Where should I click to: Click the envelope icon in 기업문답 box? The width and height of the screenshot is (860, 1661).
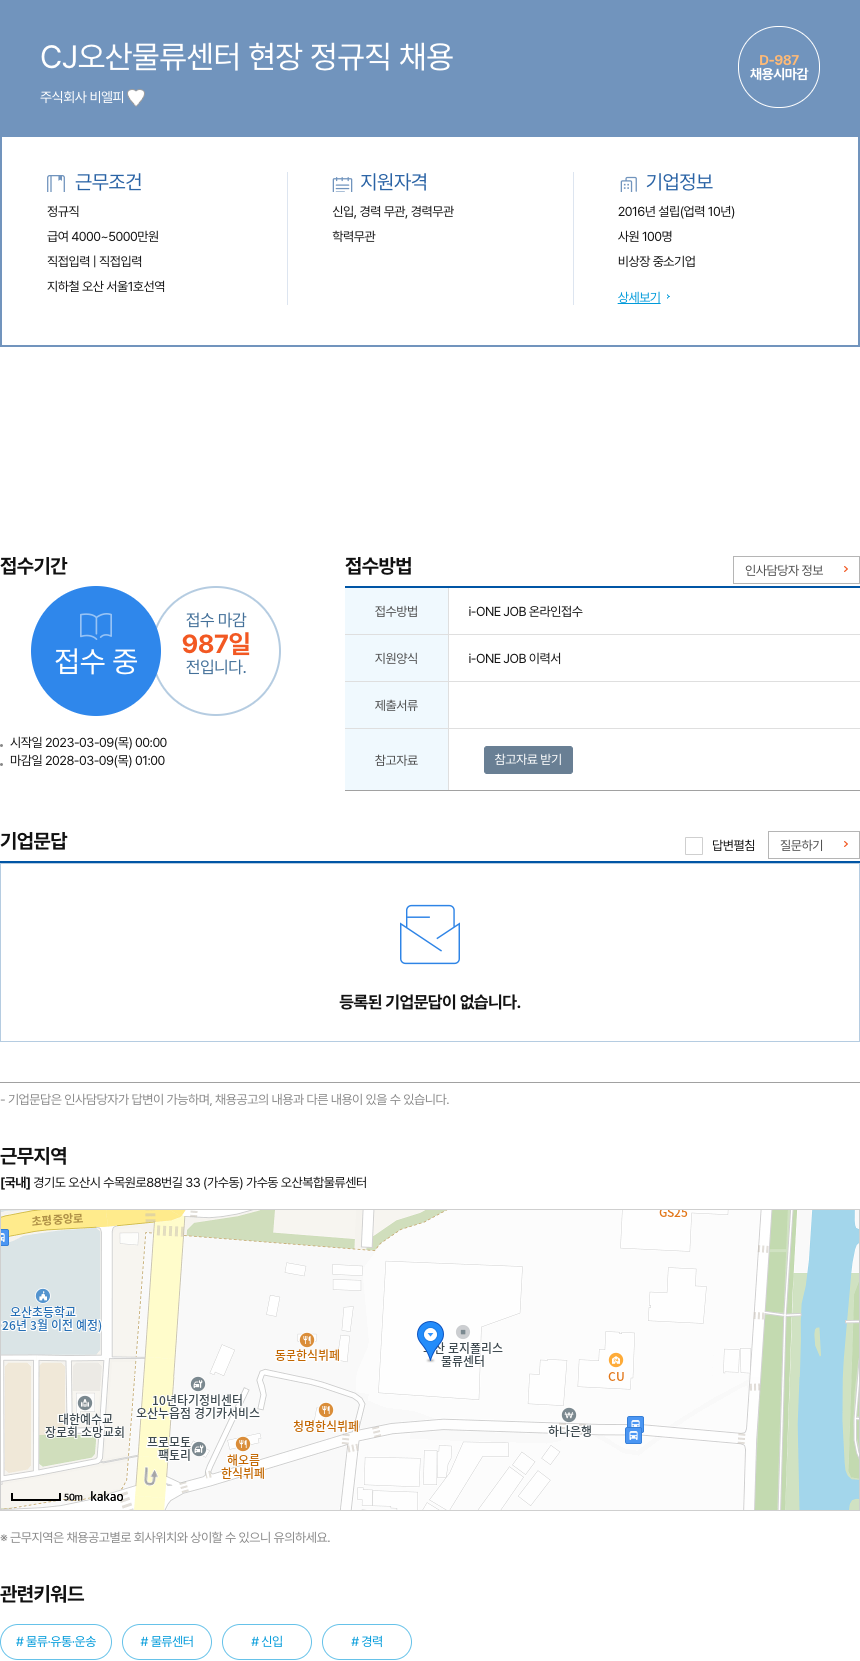click(x=430, y=934)
